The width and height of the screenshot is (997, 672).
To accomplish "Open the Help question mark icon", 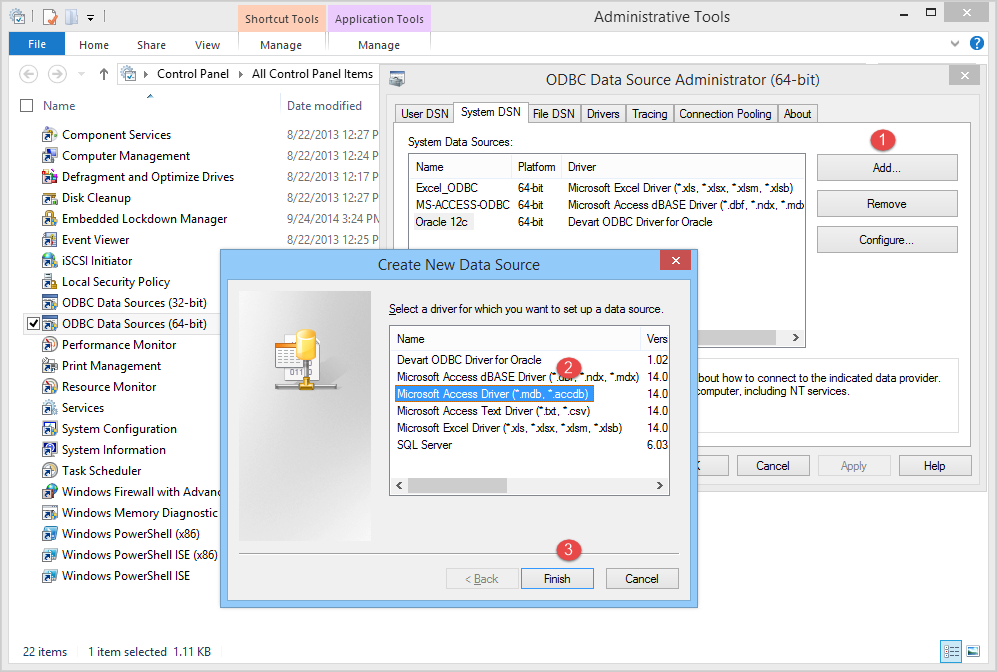I will (x=977, y=43).
